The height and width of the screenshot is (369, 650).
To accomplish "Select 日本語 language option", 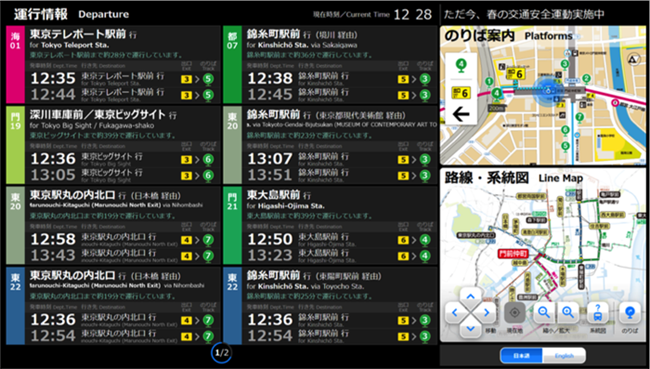I will coord(521,356).
